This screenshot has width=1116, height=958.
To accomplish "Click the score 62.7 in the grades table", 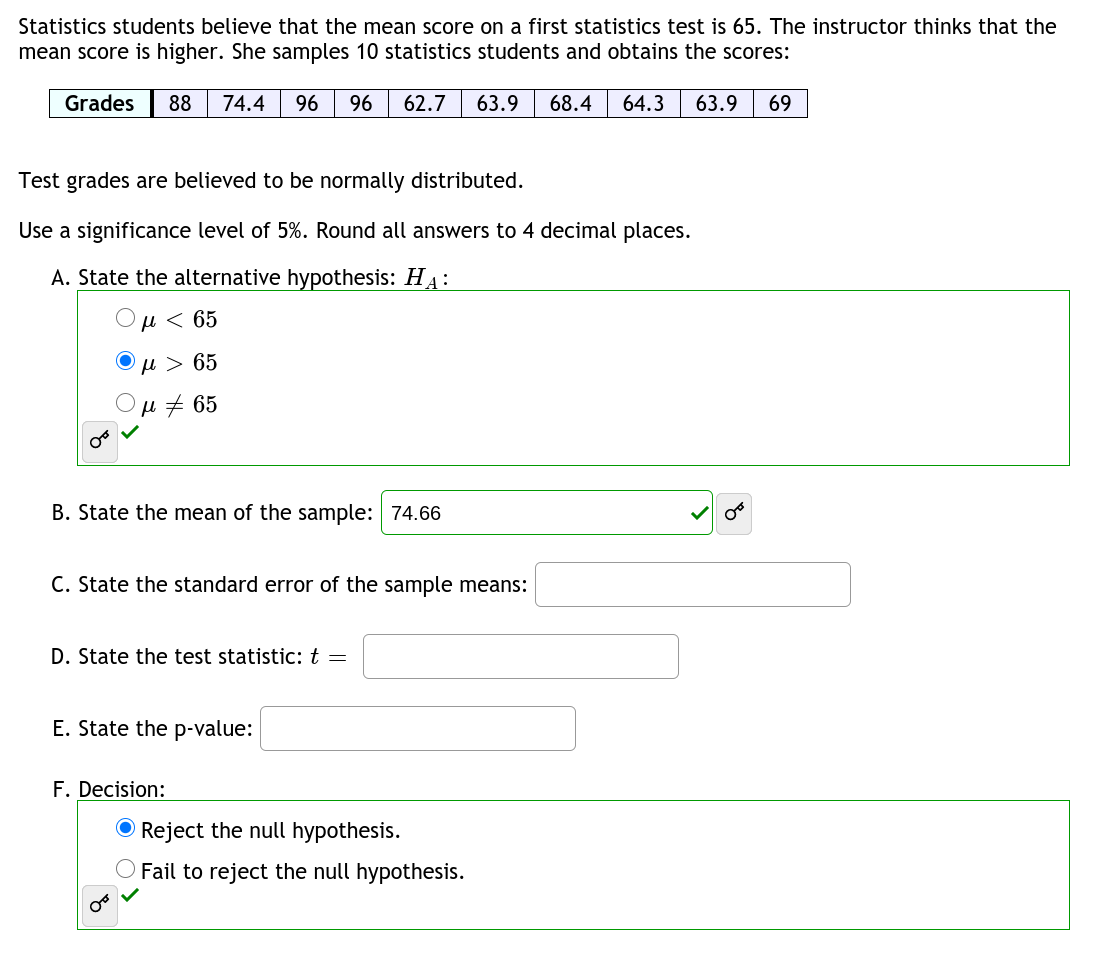I will pos(424,103).
